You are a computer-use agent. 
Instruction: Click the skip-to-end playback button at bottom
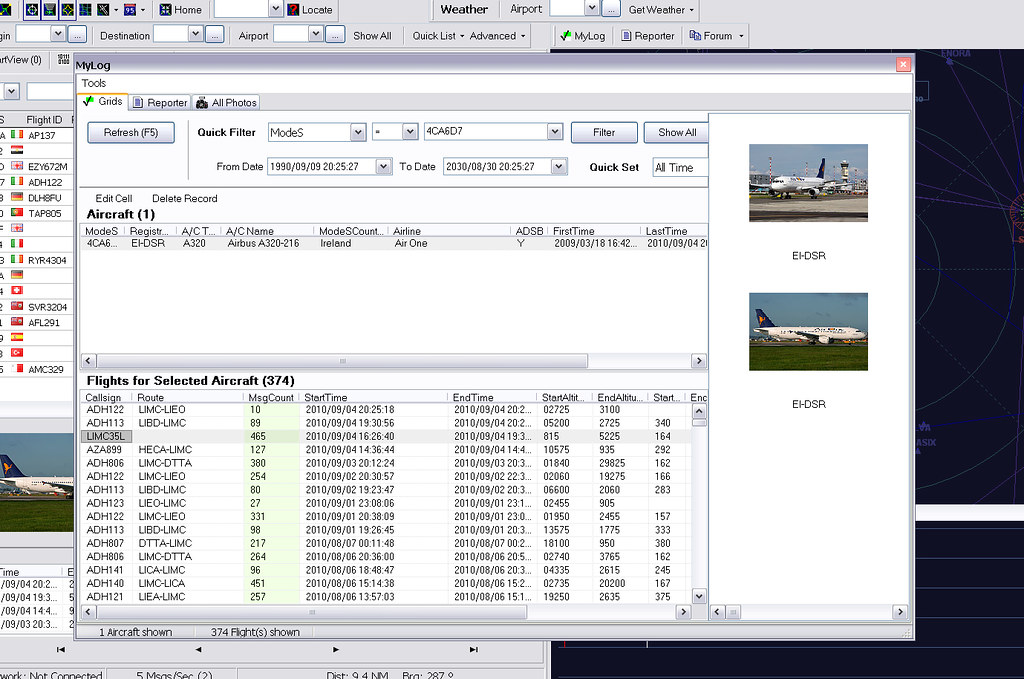coord(473,650)
